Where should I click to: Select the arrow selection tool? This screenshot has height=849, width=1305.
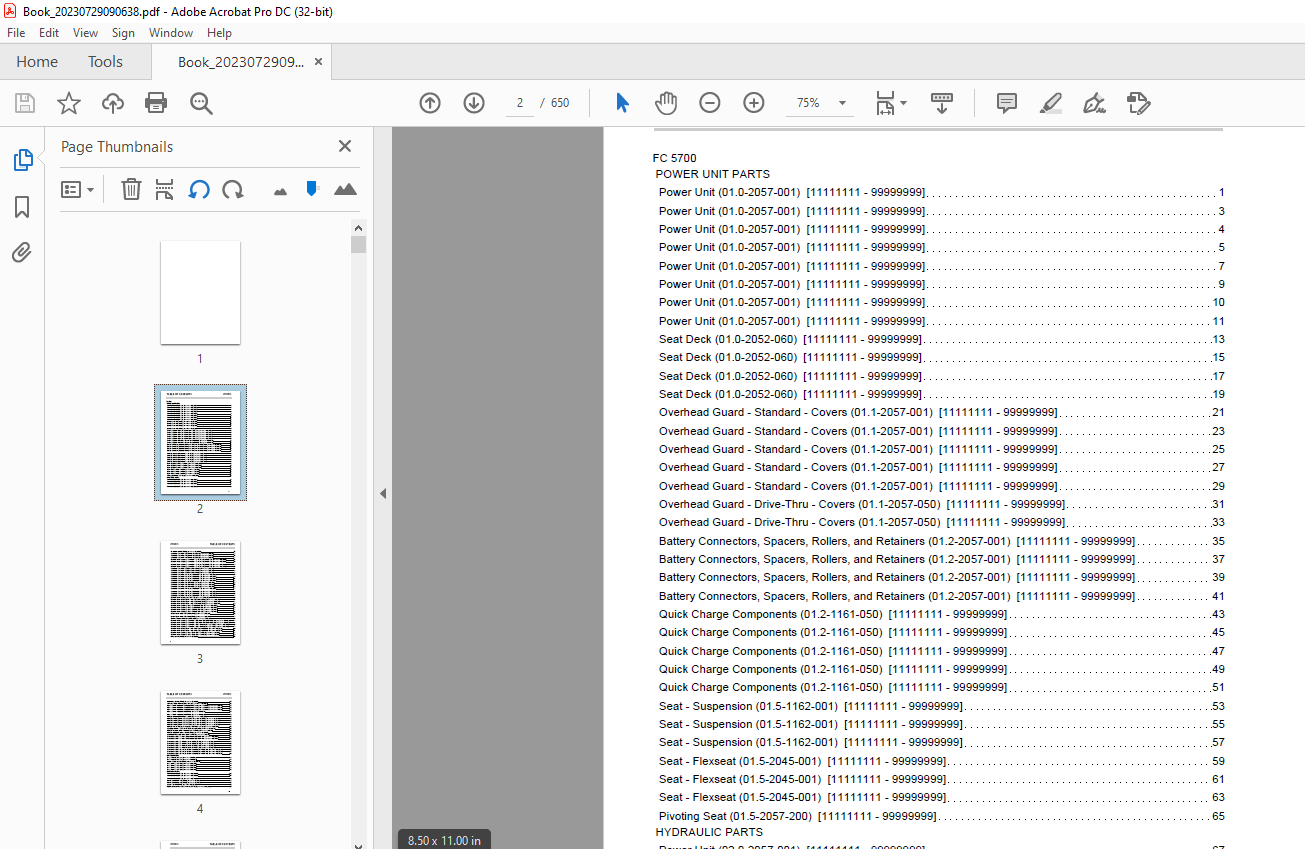point(622,103)
